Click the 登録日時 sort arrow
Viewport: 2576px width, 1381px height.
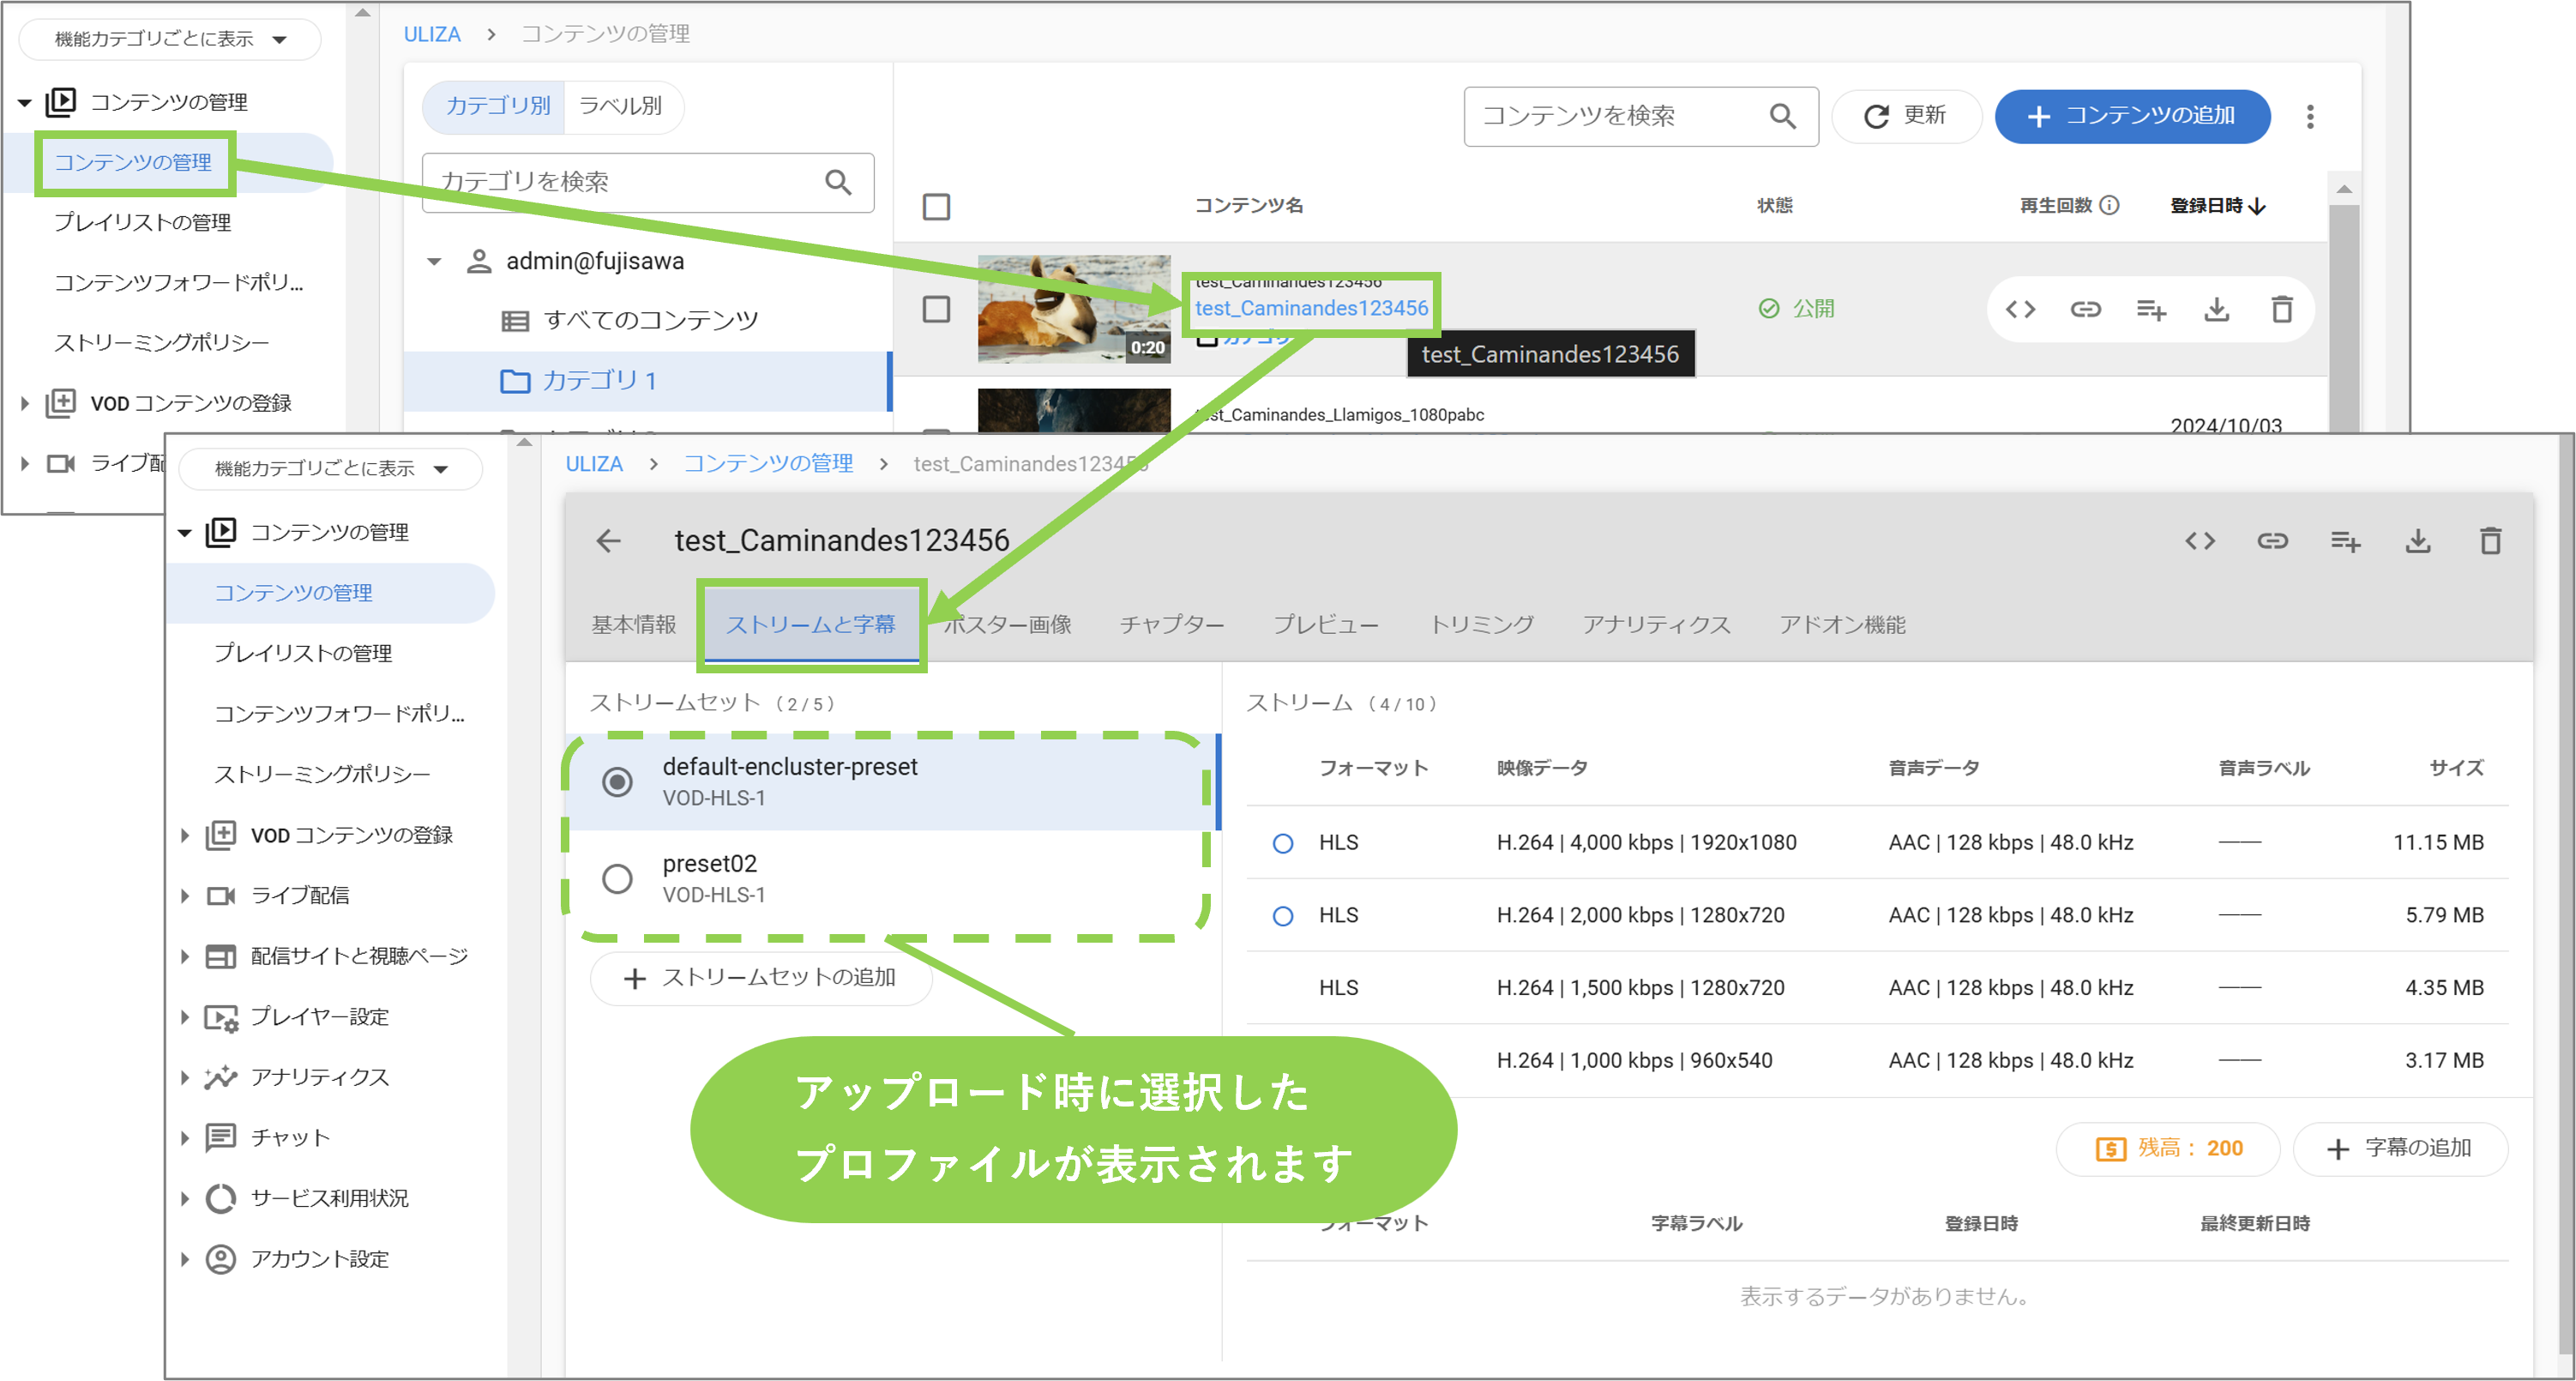pos(2256,206)
